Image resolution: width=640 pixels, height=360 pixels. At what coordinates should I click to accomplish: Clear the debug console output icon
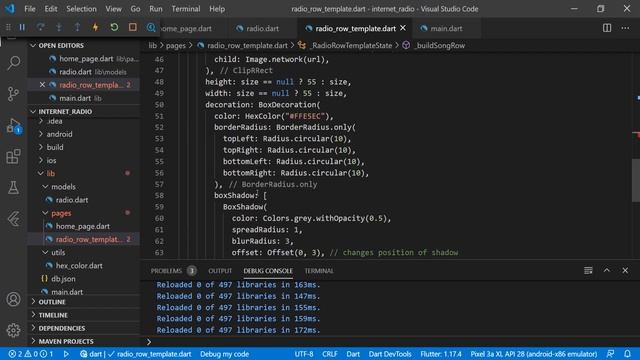point(588,271)
